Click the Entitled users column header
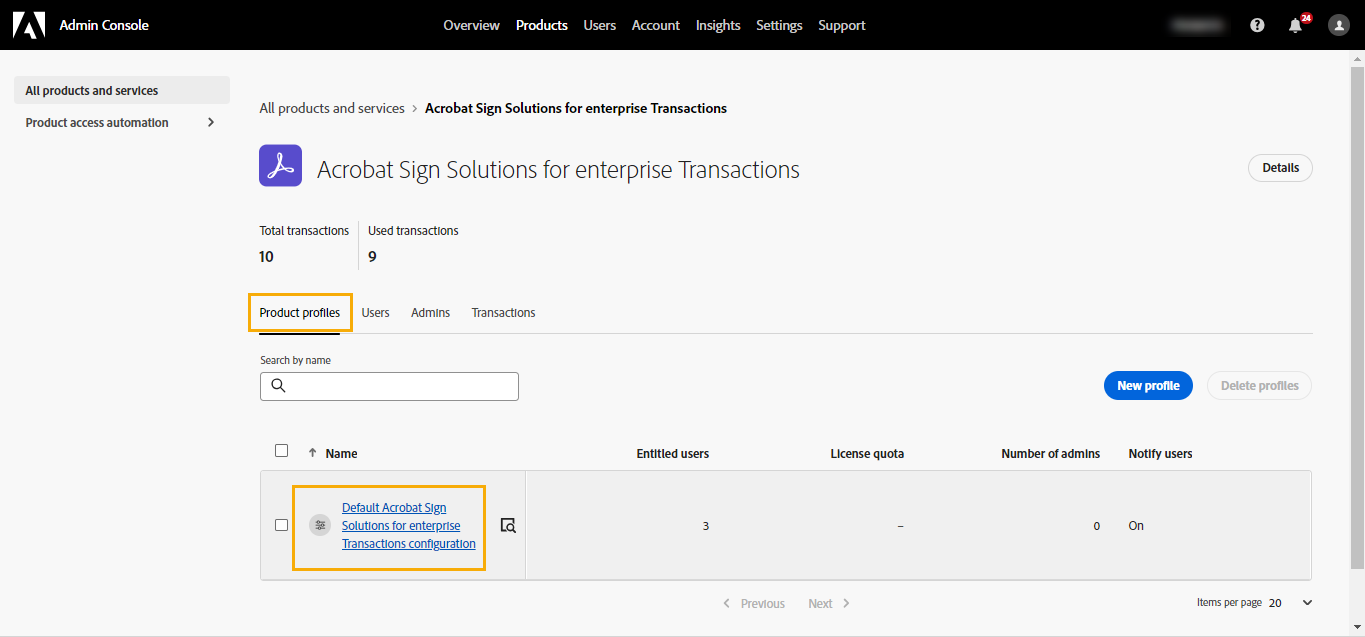This screenshot has width=1365, height=637. point(673,454)
